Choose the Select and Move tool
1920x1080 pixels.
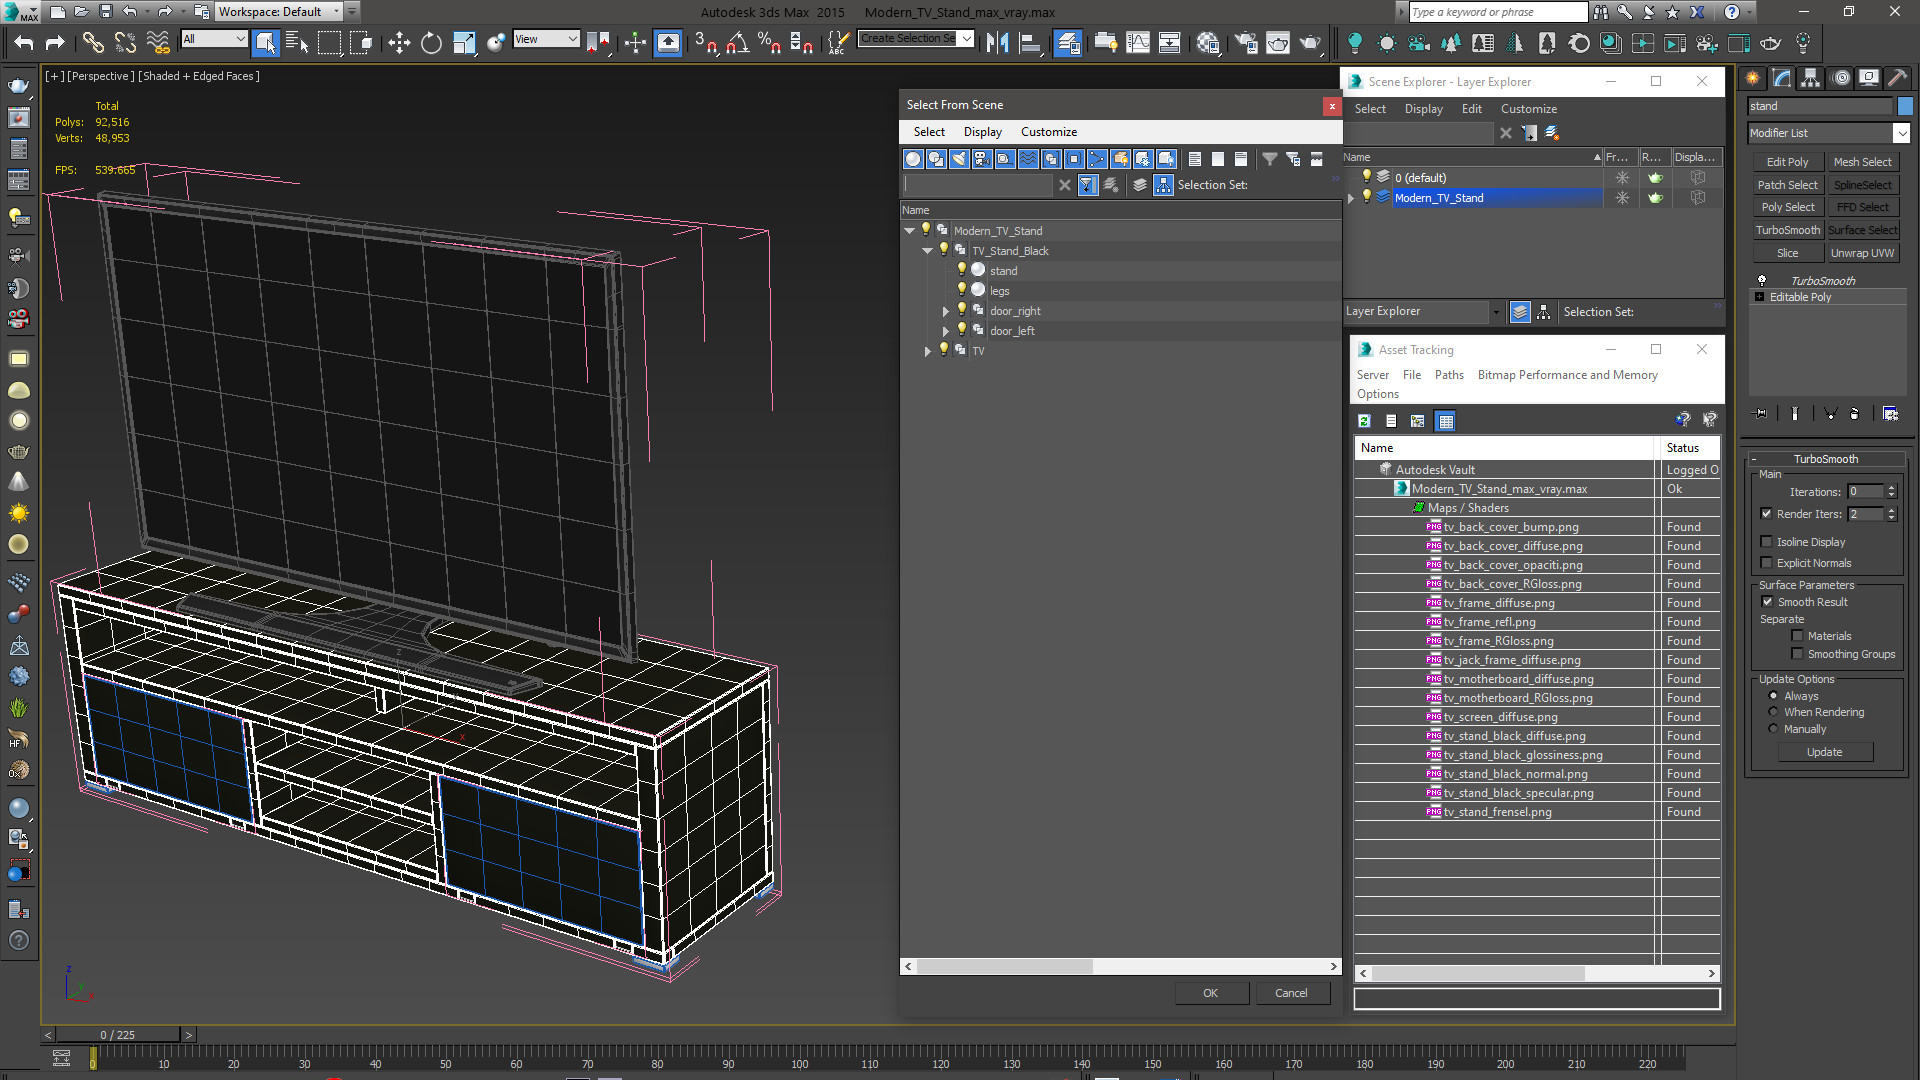(399, 42)
